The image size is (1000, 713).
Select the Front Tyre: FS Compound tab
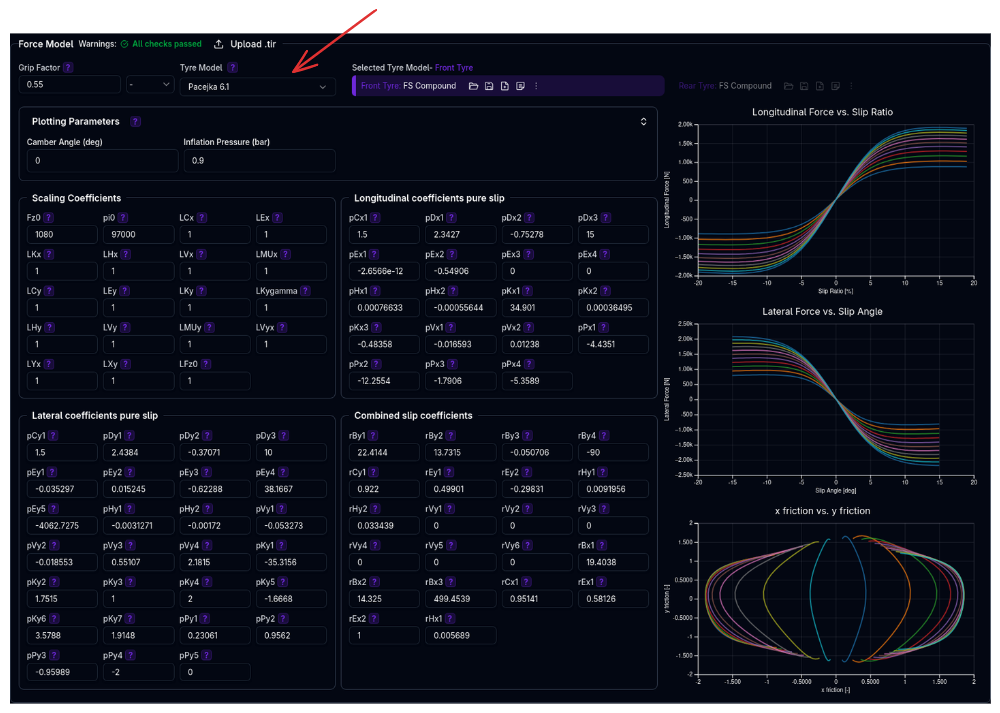(x=408, y=86)
